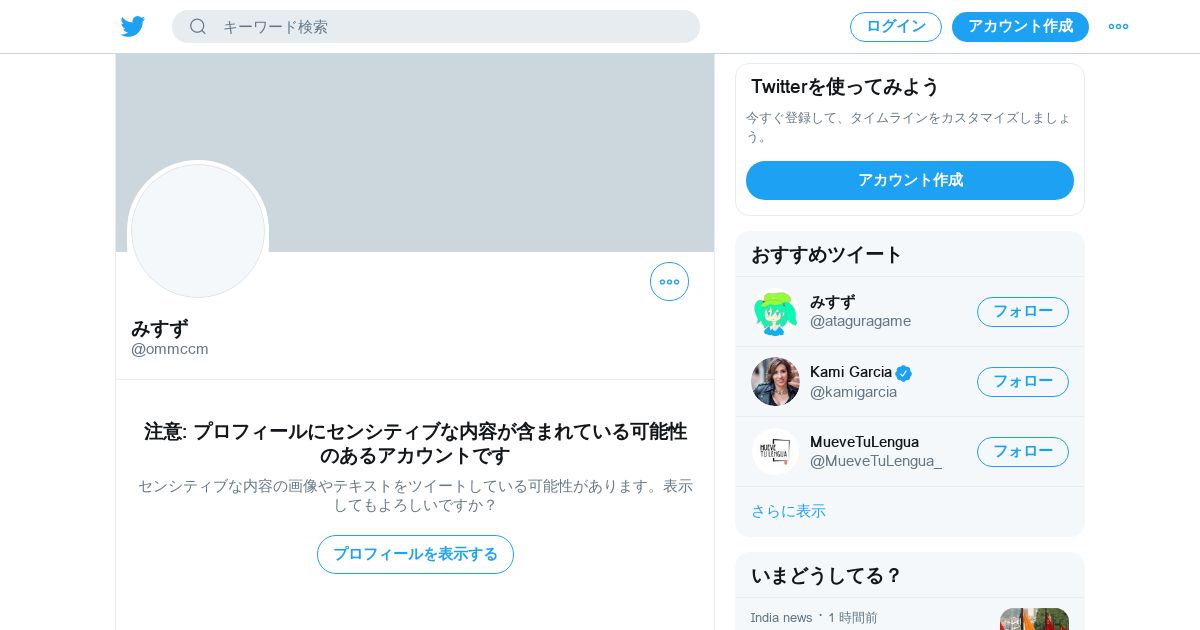The width and height of the screenshot is (1200, 630).
Task: Open the profile three-dots options button
Action: point(669,281)
